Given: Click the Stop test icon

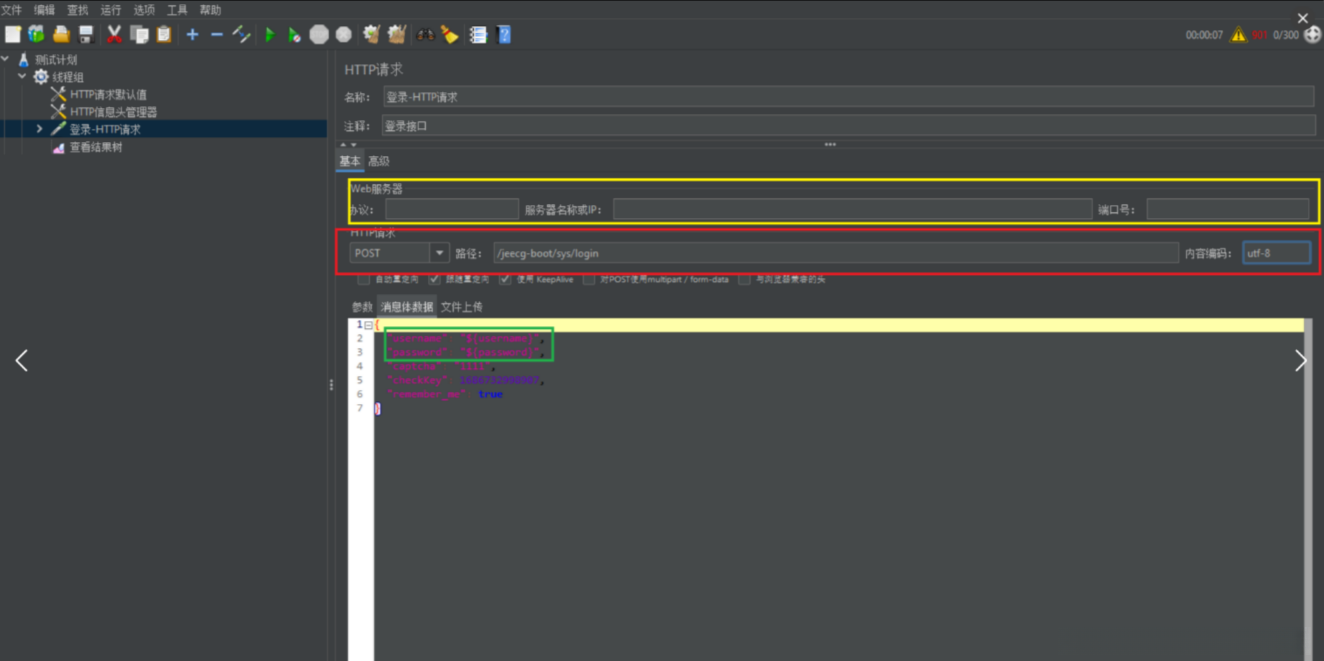Looking at the screenshot, I should 319,35.
